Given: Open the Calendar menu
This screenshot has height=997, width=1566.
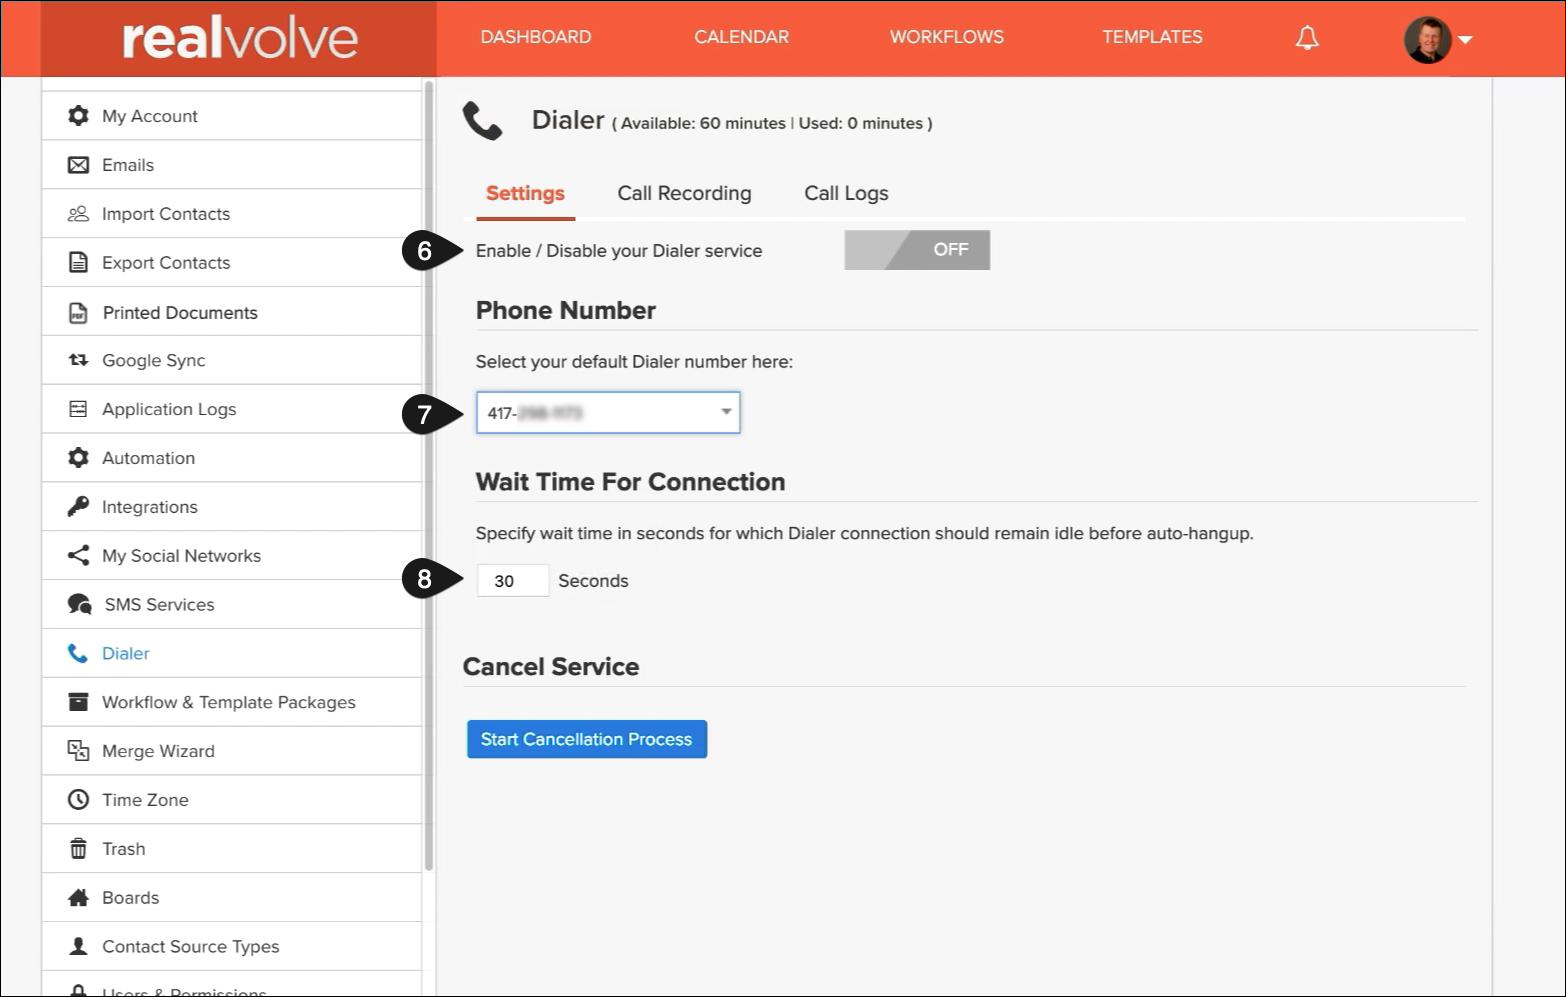Looking at the screenshot, I should [742, 37].
